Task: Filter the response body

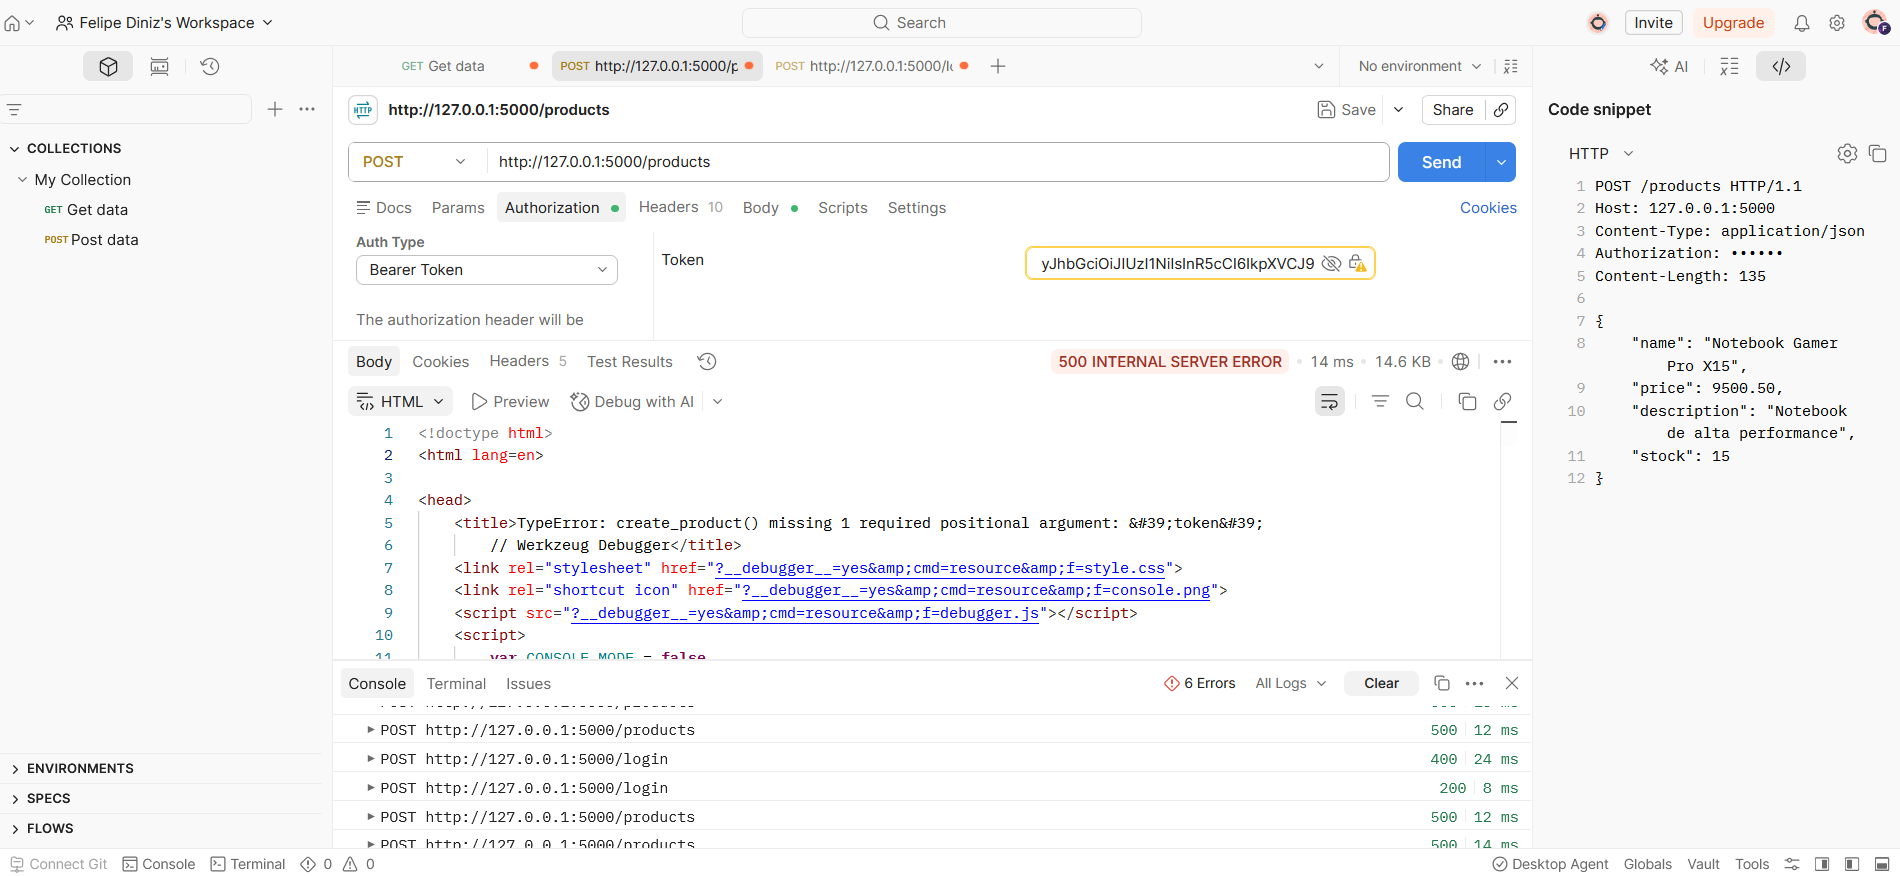Action: point(1380,401)
